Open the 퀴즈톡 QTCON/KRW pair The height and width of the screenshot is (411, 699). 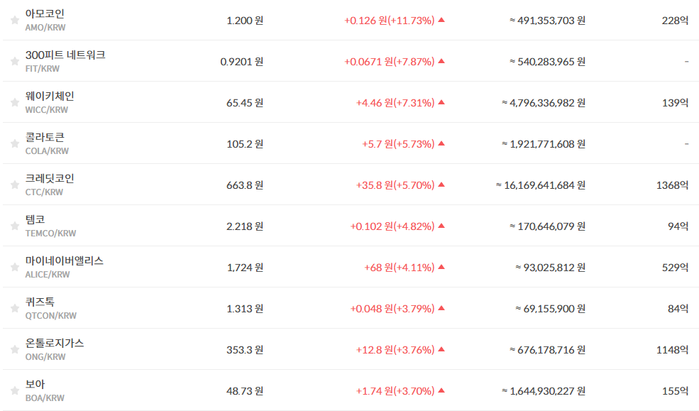point(51,308)
